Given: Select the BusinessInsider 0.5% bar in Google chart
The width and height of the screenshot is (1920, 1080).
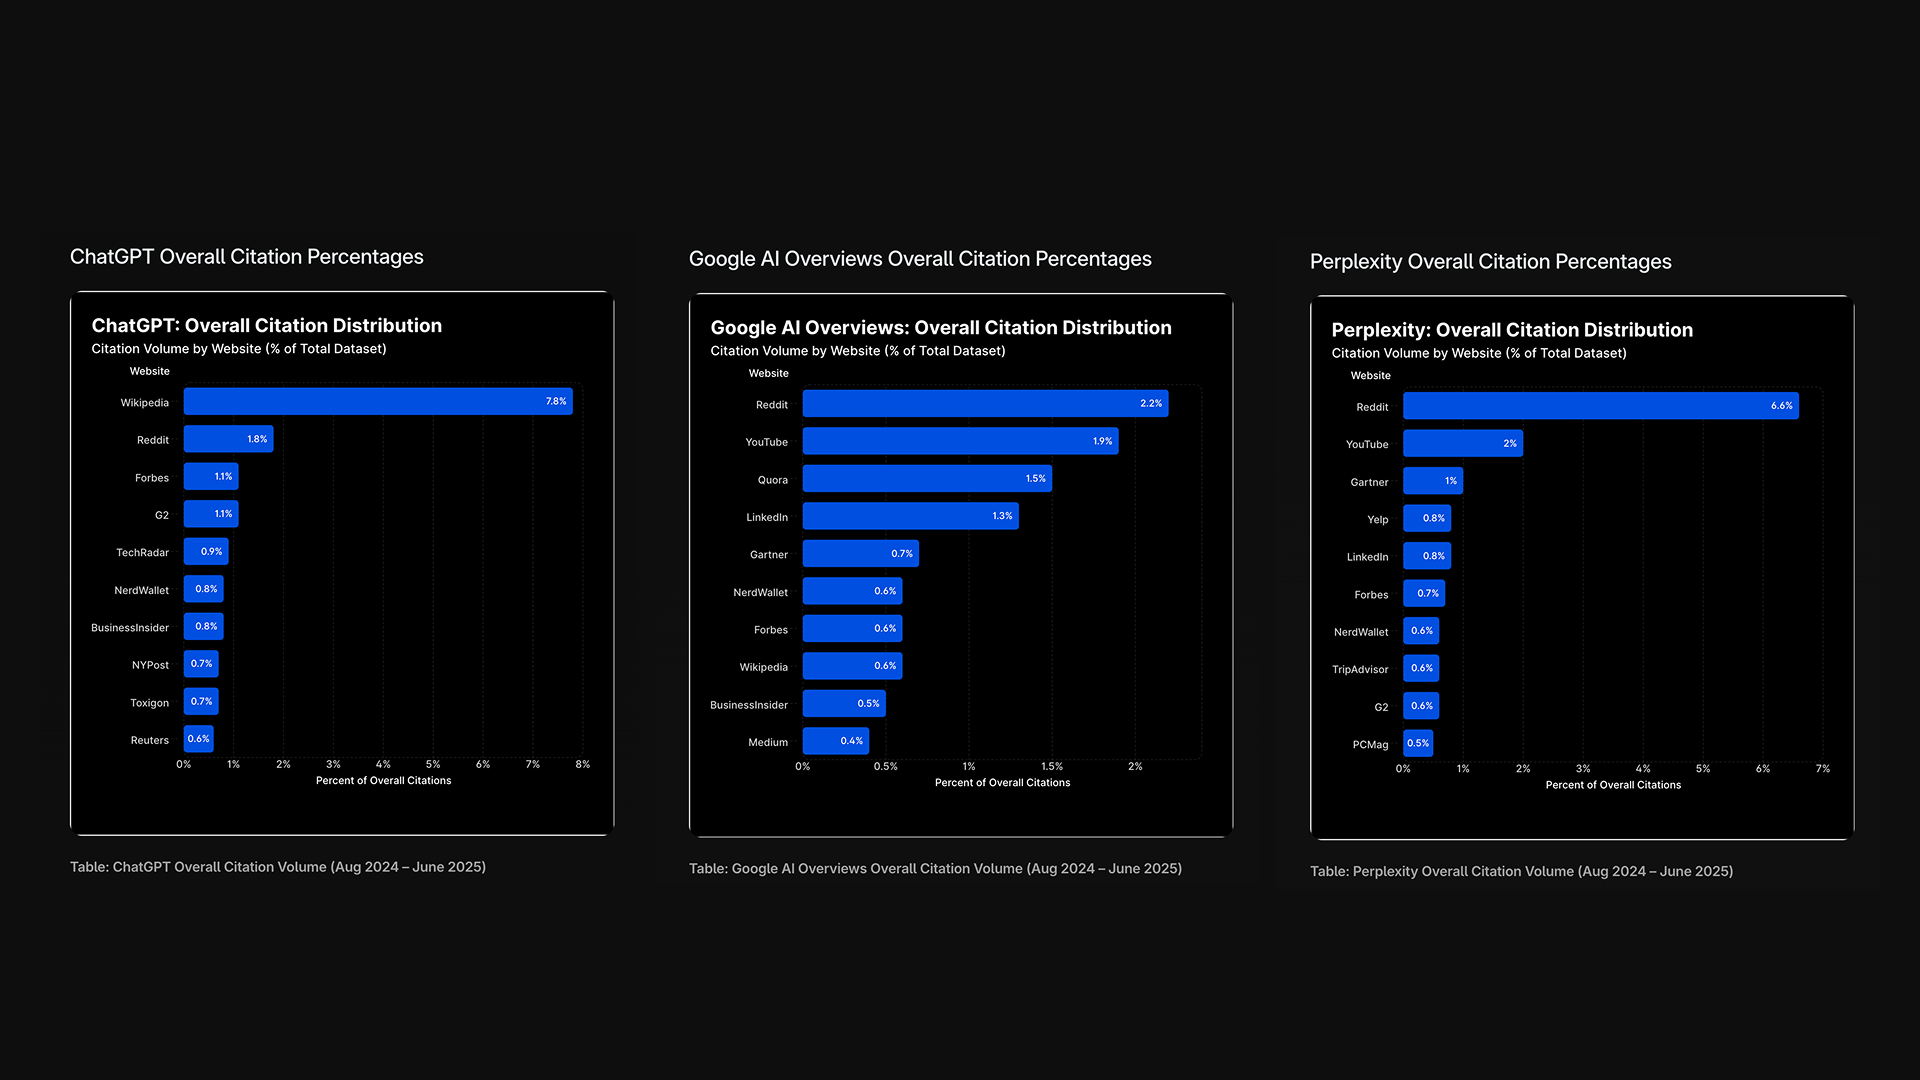Looking at the screenshot, I should click(844, 704).
